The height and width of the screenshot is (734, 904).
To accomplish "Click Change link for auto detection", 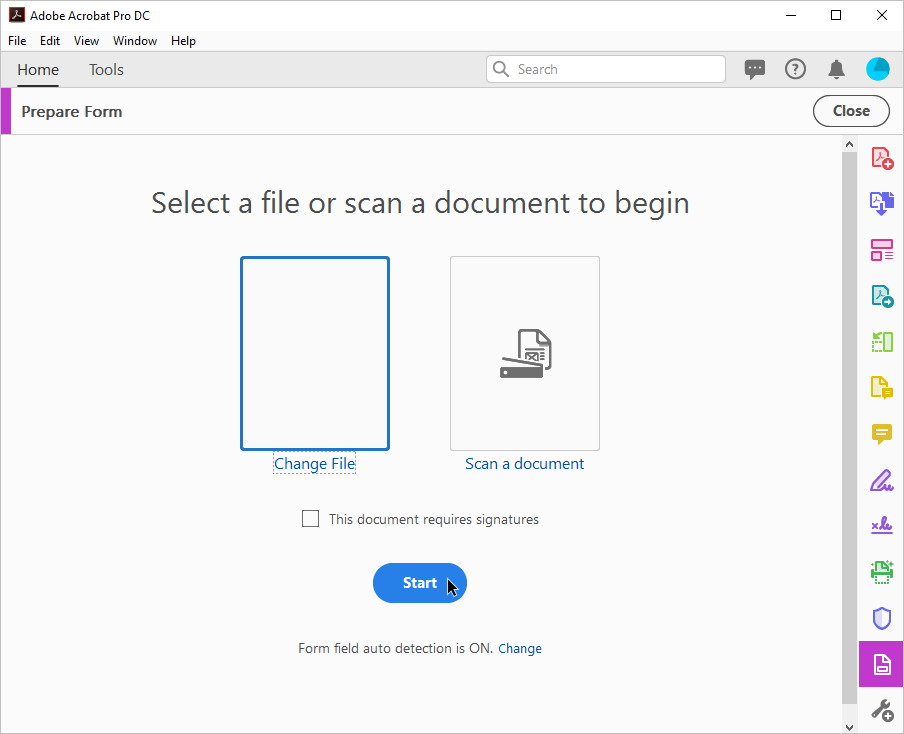I will tap(519, 649).
